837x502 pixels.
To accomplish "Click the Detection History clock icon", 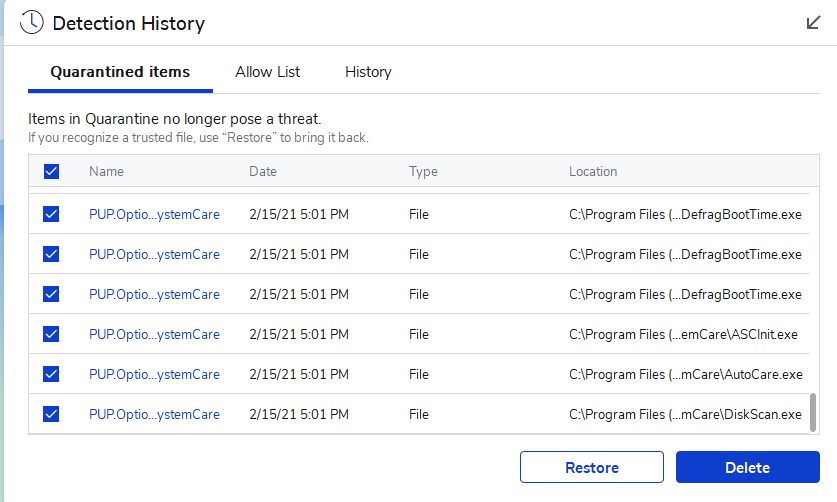I will tap(31, 22).
